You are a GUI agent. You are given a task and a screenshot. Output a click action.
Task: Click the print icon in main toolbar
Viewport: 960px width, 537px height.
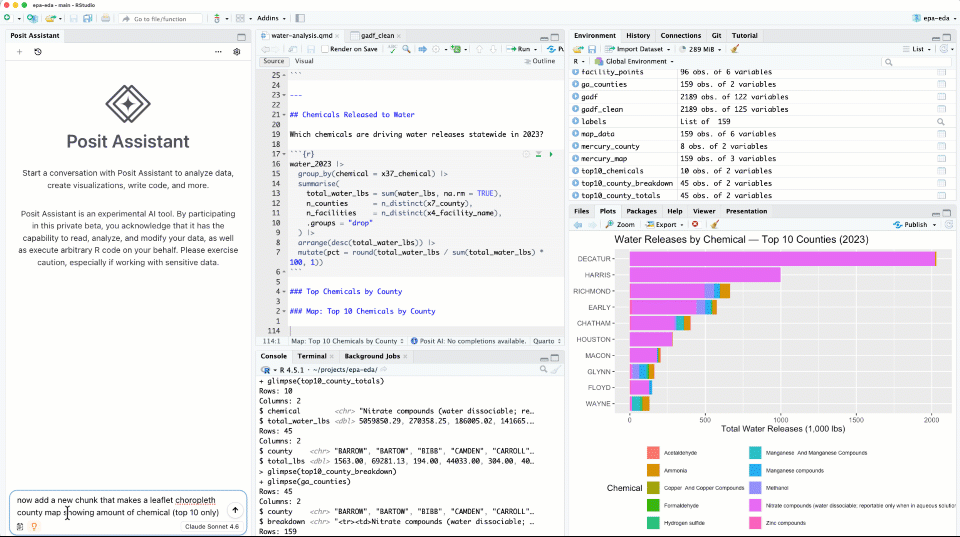pyautogui.click(x=105, y=18)
